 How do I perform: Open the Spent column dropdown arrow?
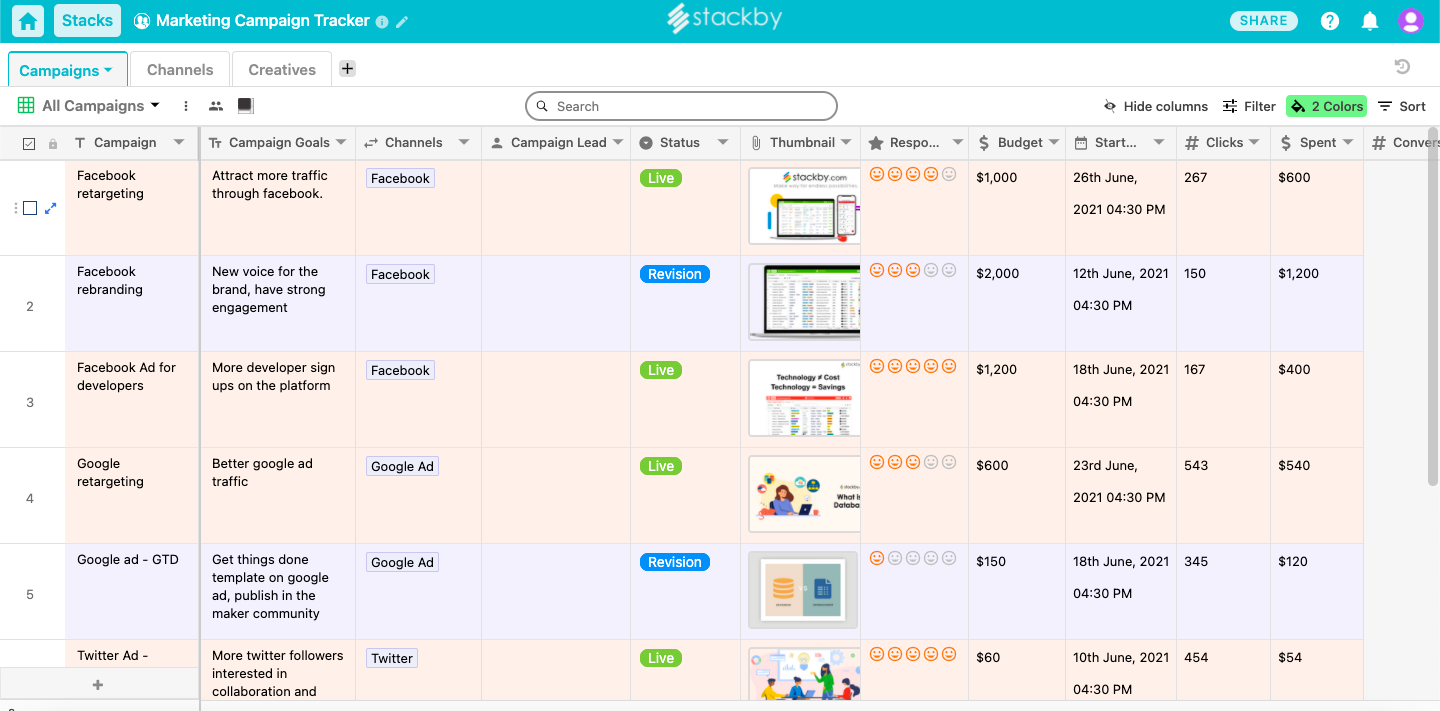click(x=1348, y=142)
